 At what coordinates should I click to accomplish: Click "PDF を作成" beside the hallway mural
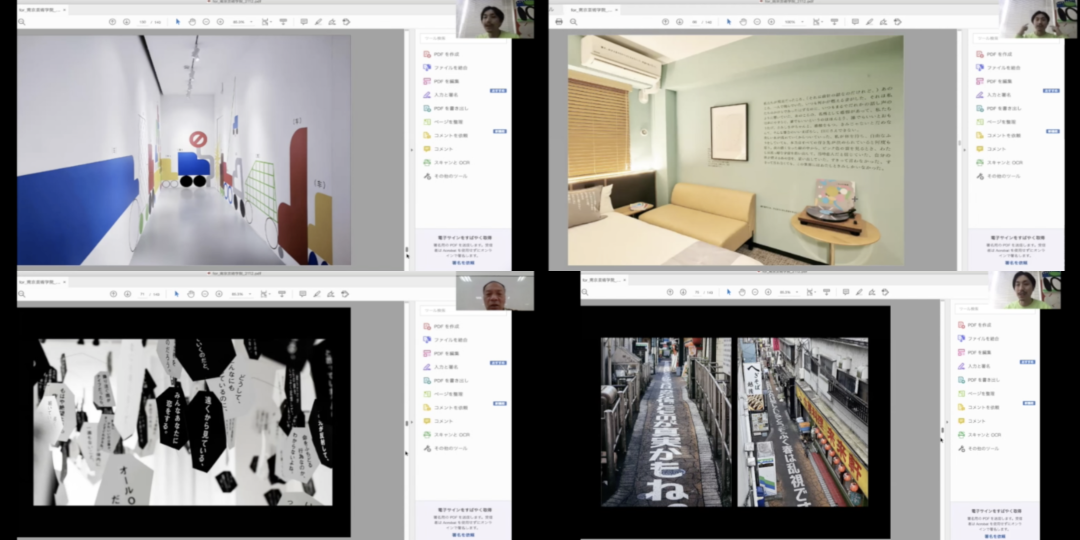(x=445, y=54)
